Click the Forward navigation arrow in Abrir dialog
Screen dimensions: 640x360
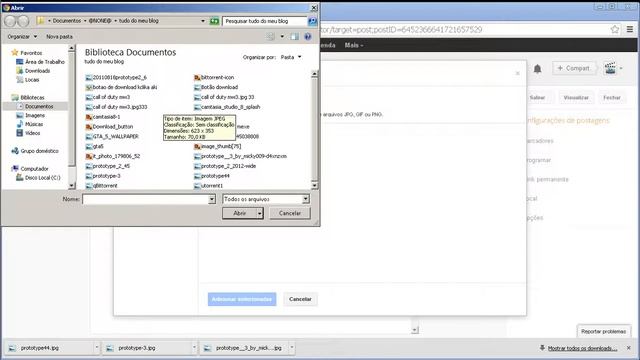tap(23, 21)
